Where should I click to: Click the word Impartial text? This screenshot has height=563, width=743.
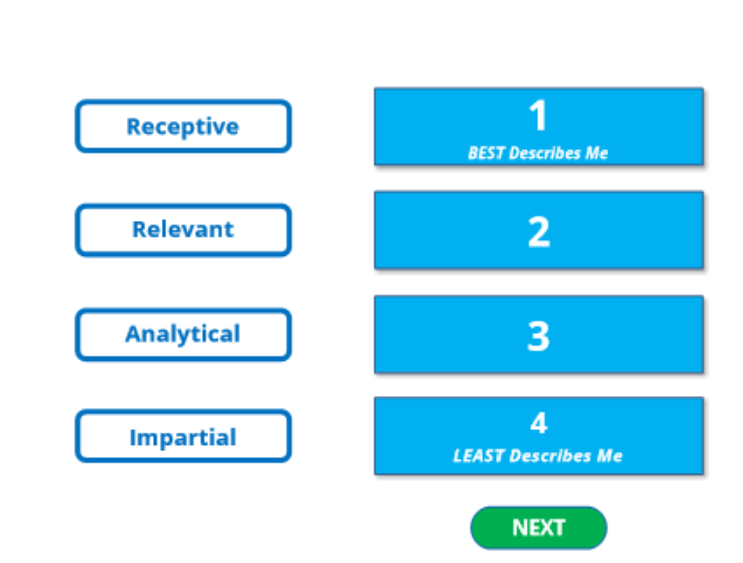coord(183,437)
